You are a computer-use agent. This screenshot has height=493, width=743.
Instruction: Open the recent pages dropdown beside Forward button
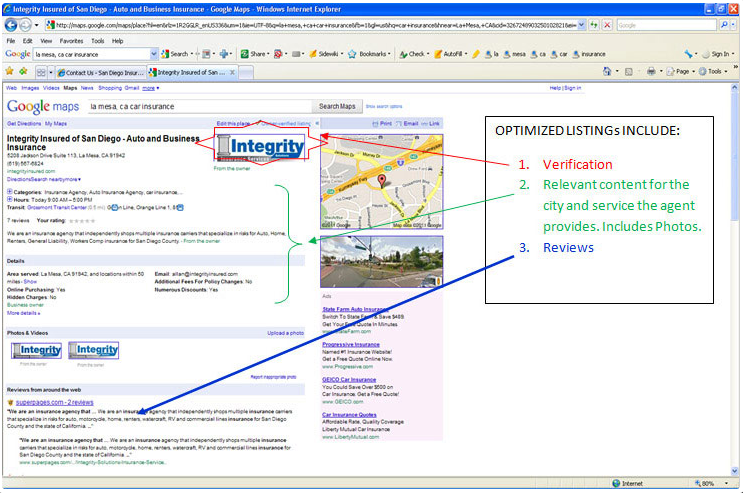click(x=36, y=25)
